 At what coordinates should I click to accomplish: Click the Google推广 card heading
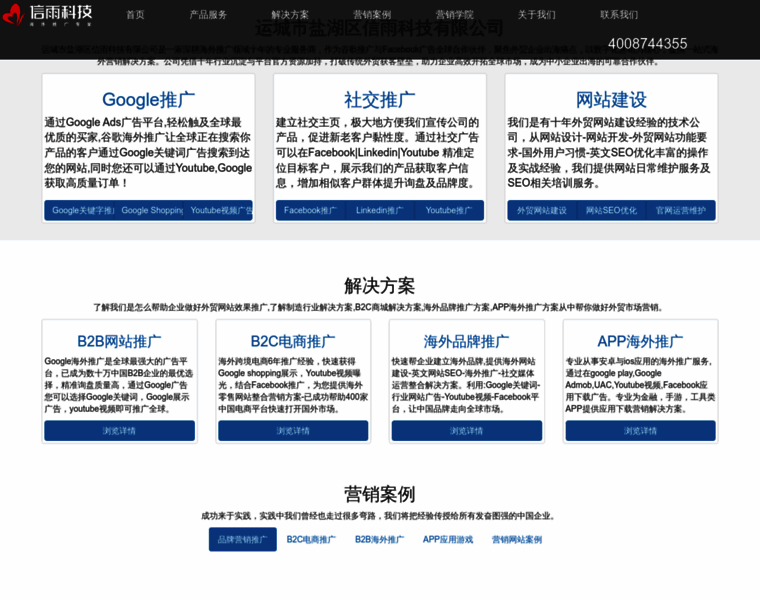pos(148,100)
